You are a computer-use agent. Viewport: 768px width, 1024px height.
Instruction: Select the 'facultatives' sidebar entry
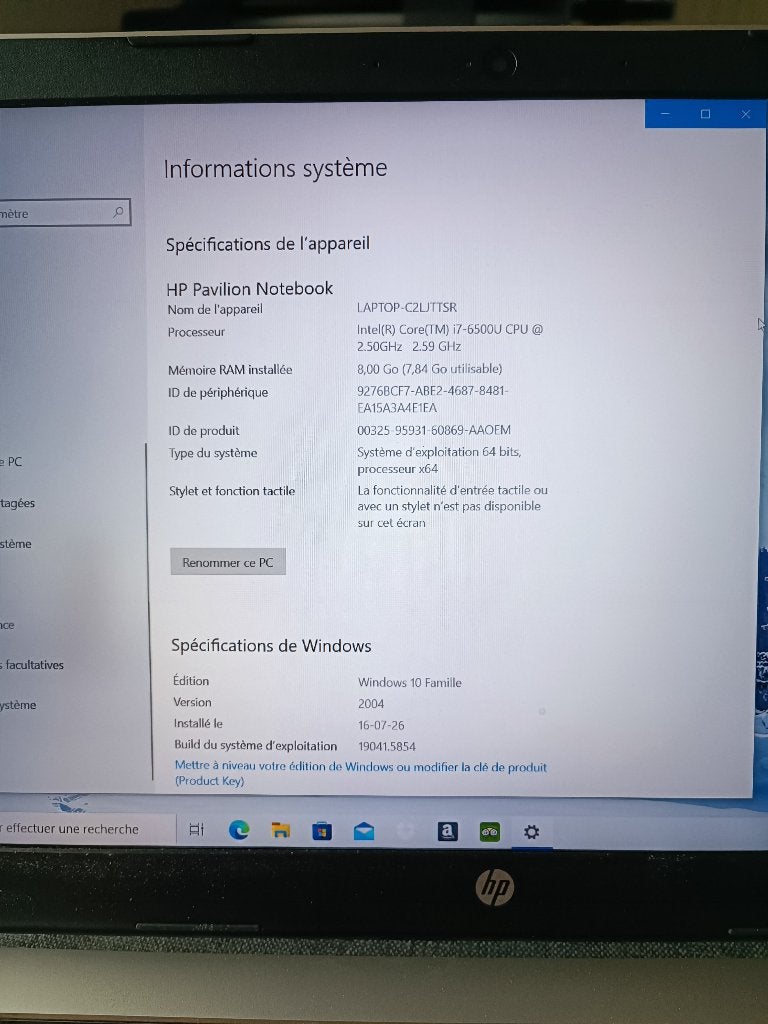(x=33, y=665)
